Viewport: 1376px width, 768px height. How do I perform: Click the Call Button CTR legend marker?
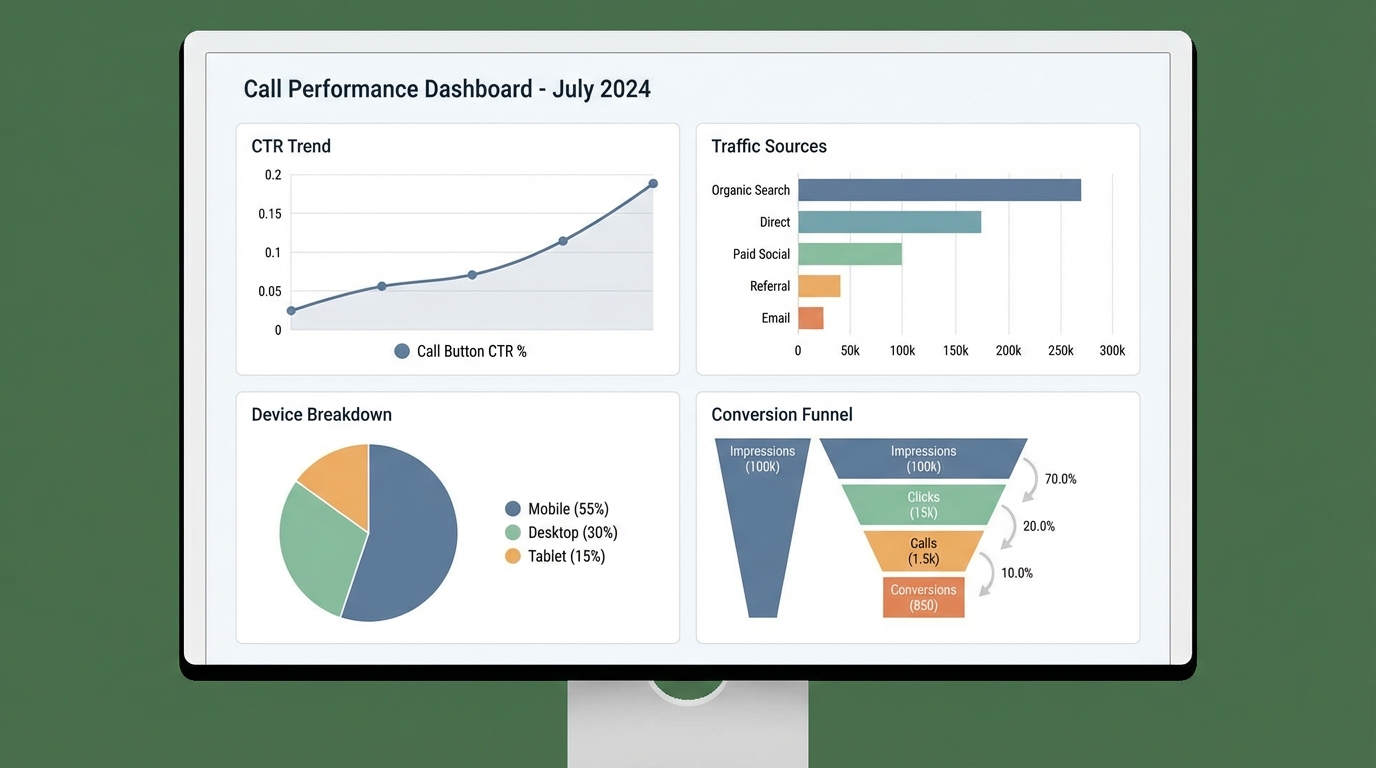click(401, 351)
